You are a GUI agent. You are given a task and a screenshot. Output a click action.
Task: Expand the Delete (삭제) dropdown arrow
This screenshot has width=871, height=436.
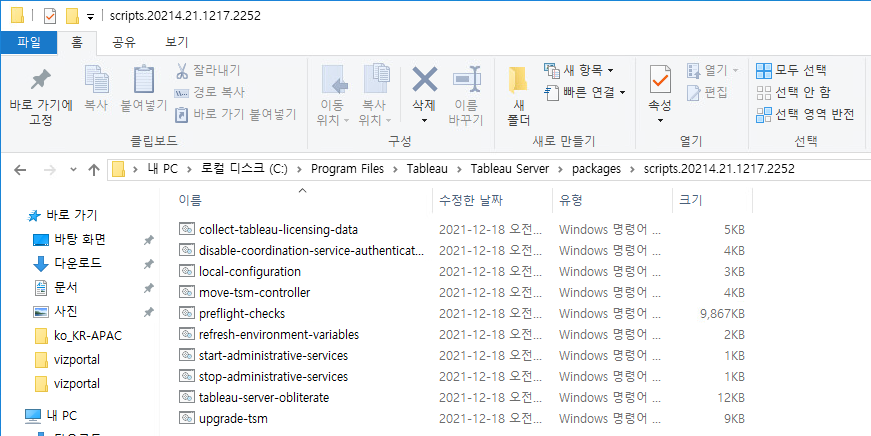[424, 121]
